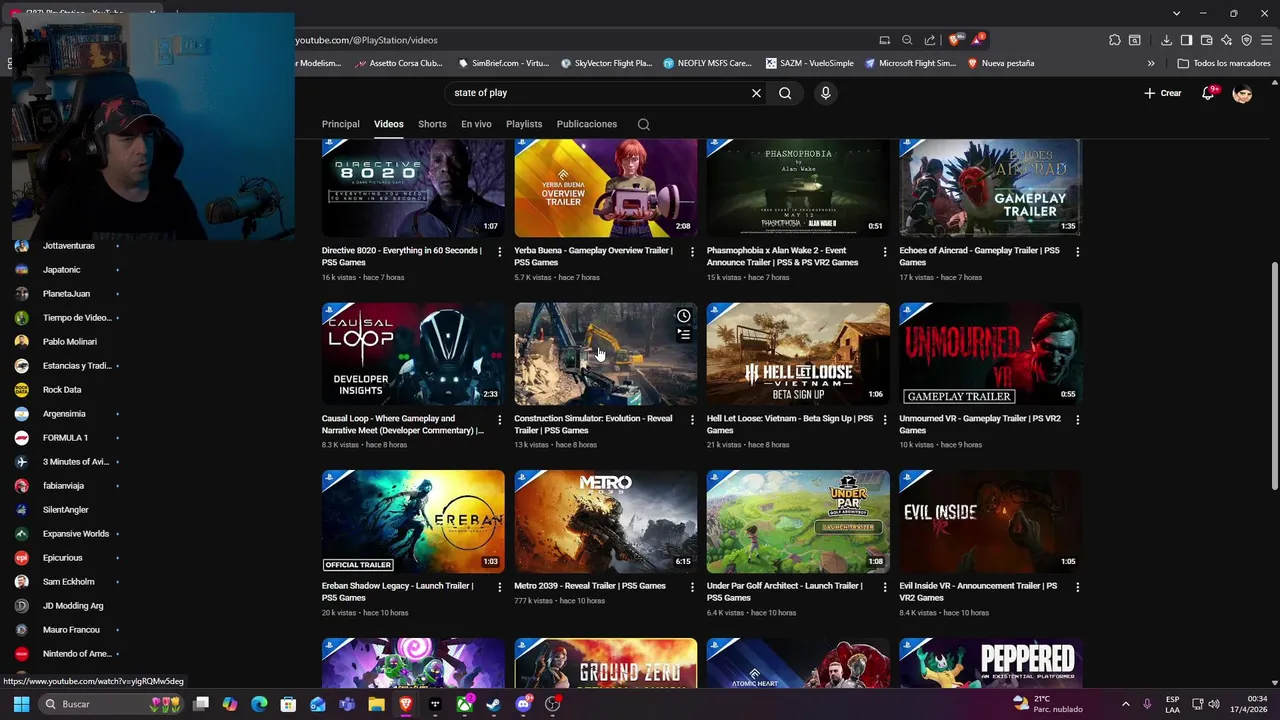1280x720 pixels.
Task: Select the Videos channel tab
Action: (x=389, y=124)
